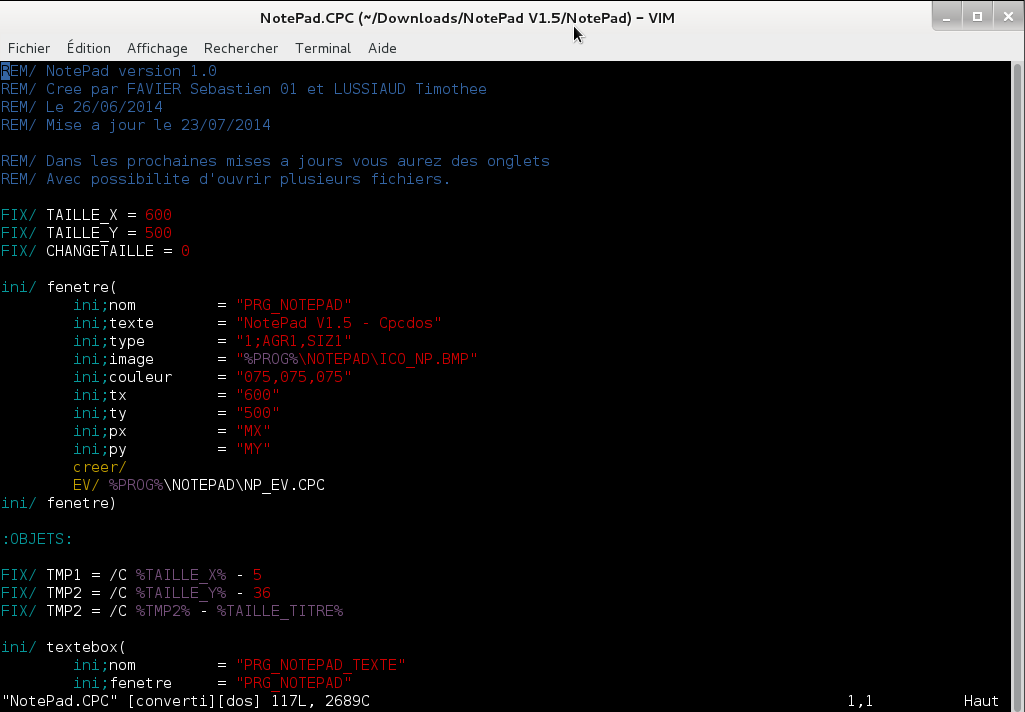Open the Terminal menu
This screenshot has height=712, width=1025.
(x=323, y=48)
